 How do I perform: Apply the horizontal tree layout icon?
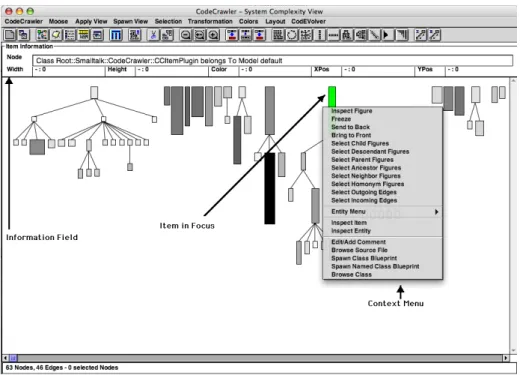361,35
